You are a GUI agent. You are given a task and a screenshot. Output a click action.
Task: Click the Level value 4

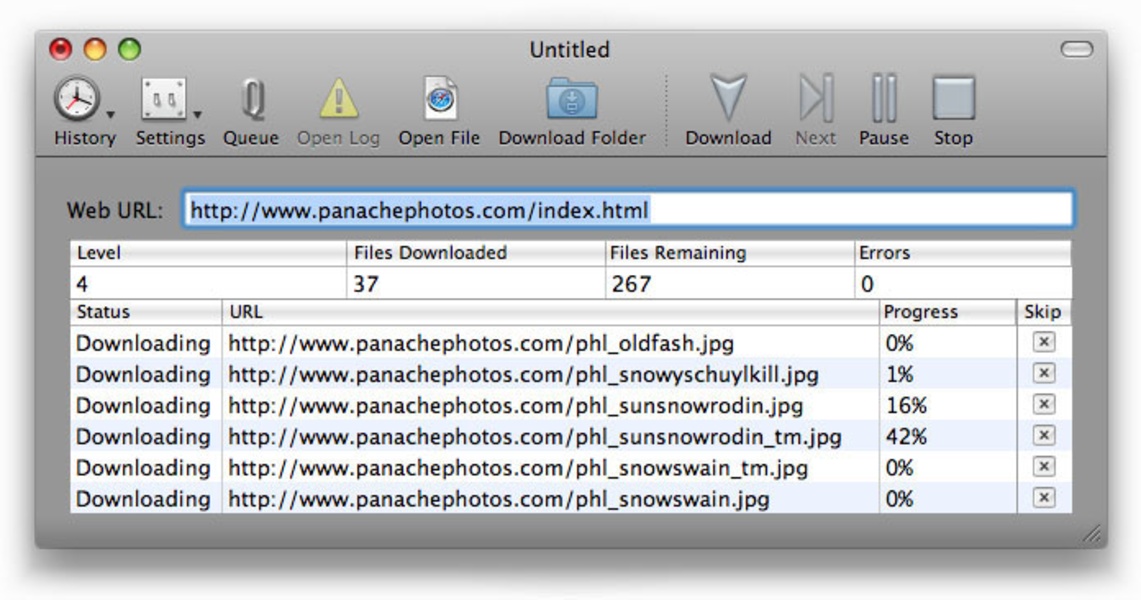(x=82, y=284)
